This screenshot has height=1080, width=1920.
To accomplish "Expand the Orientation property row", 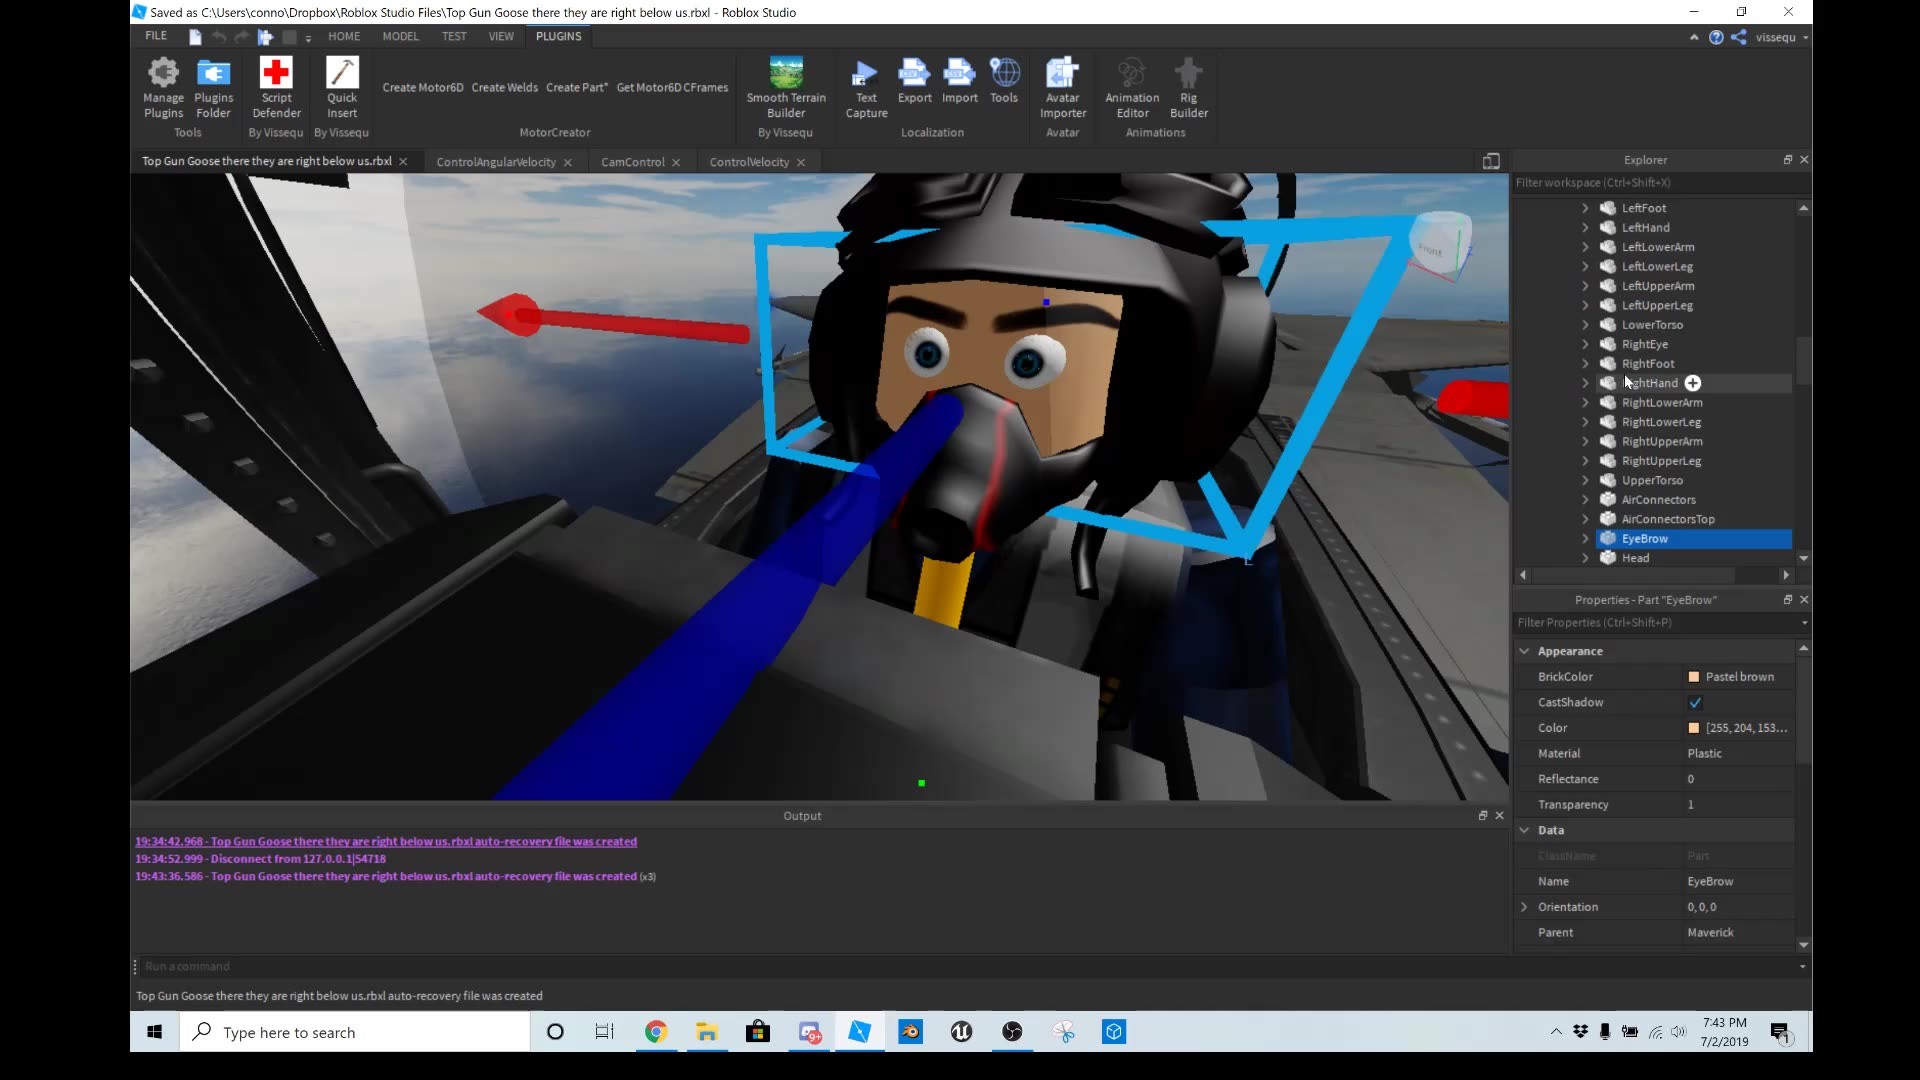I will pos(1524,906).
